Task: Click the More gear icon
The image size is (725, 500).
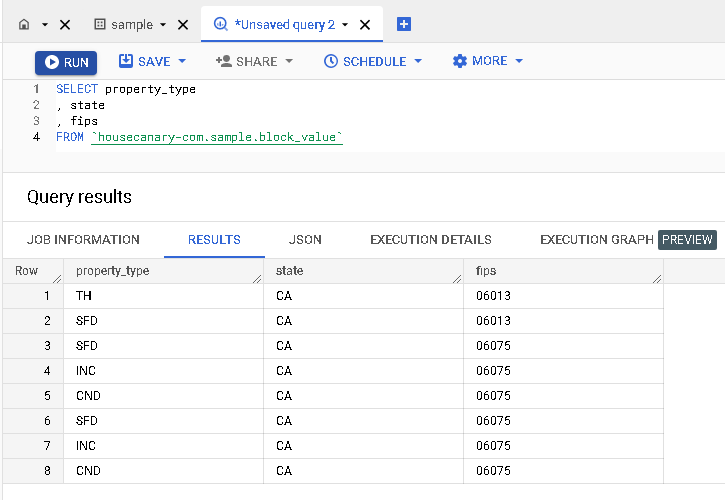Action: click(x=460, y=61)
